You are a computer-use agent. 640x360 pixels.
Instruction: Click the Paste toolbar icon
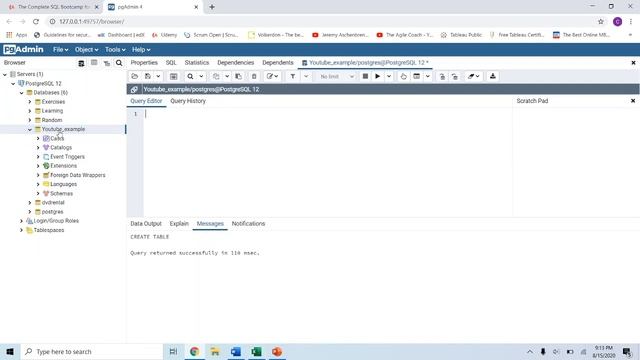pos(238,76)
